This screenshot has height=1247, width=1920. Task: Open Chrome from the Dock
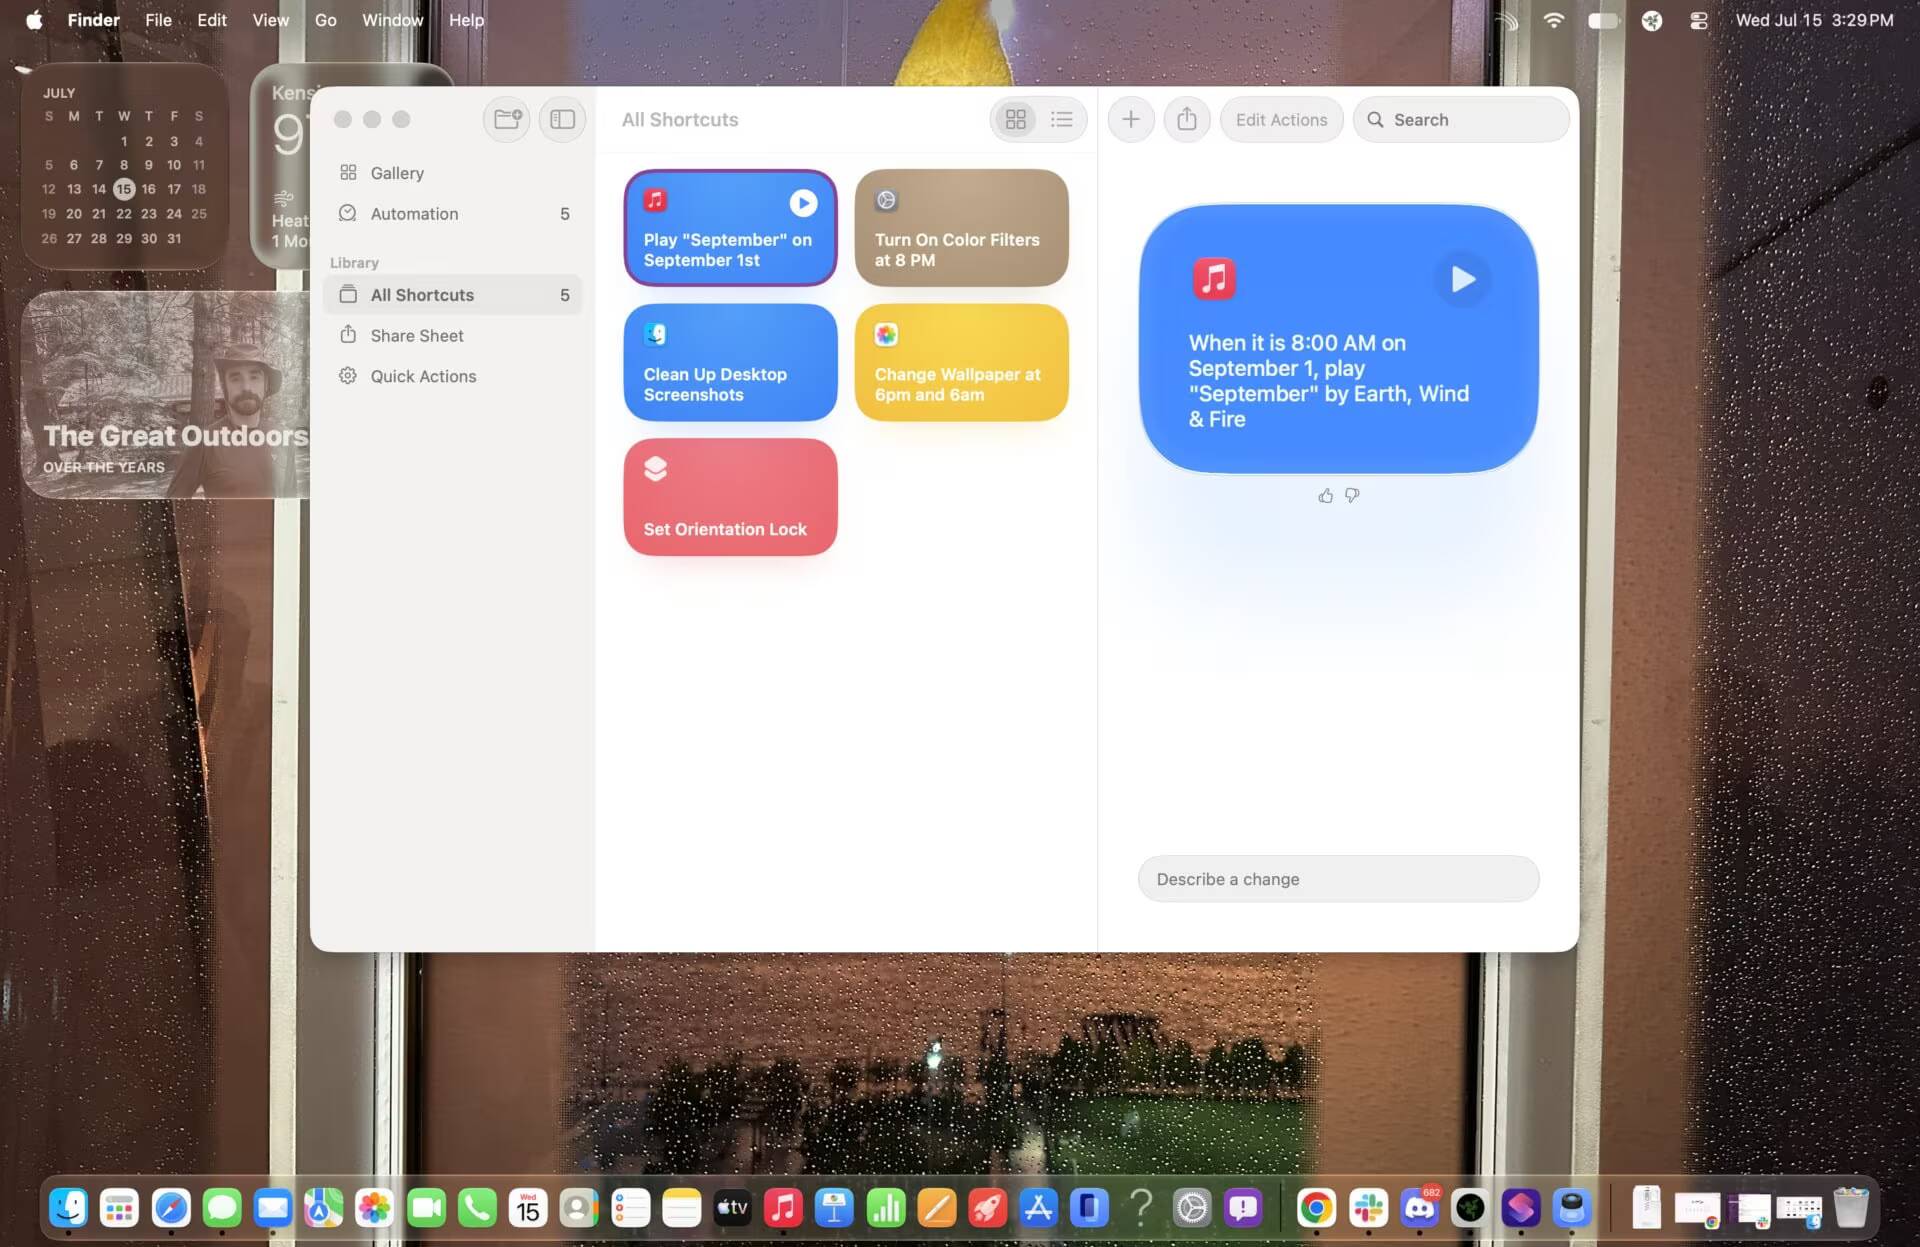[x=1316, y=1208]
